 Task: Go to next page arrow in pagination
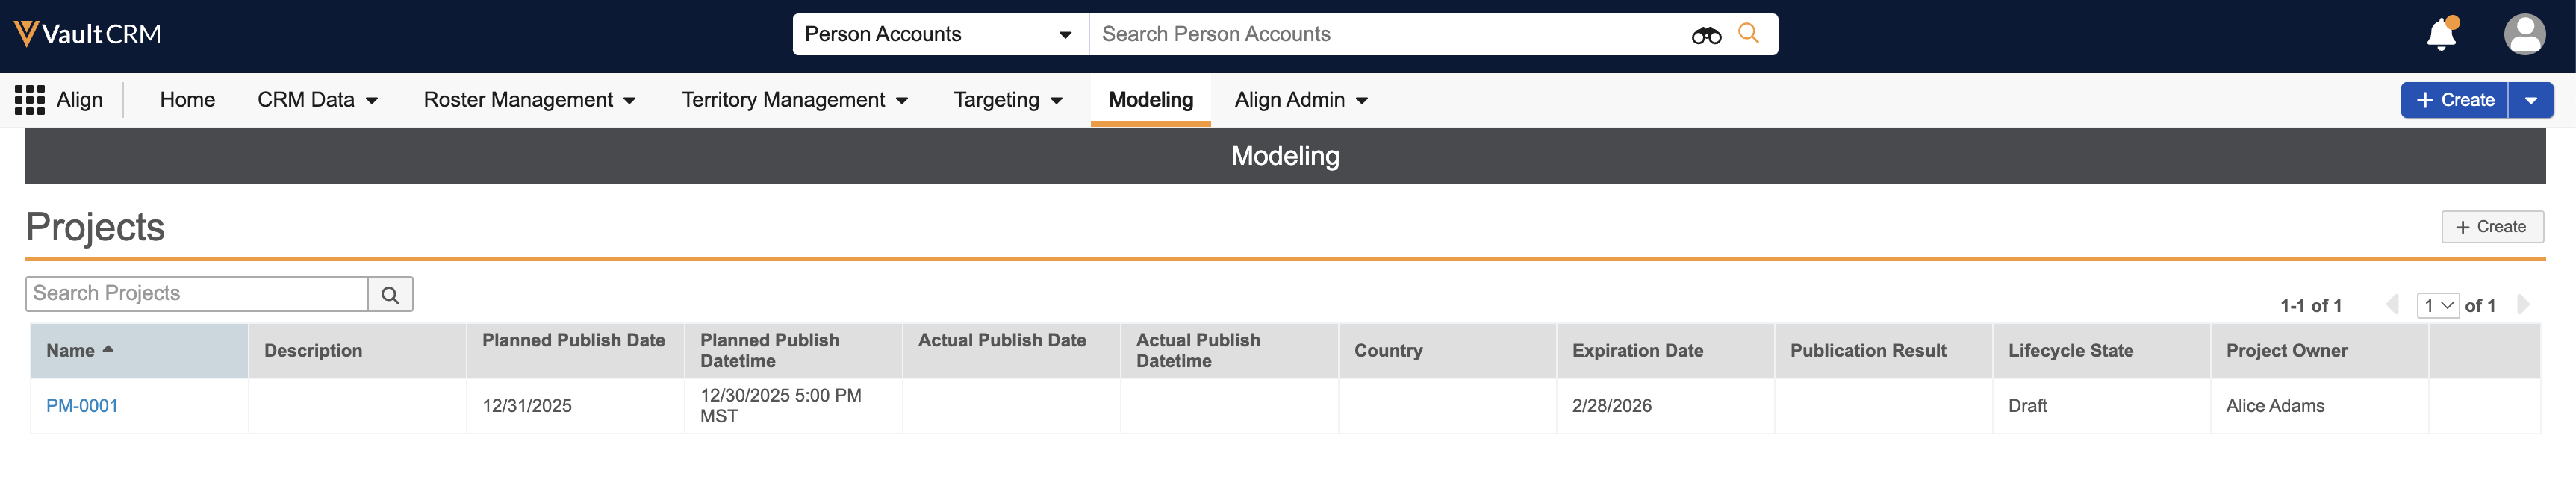2522,305
